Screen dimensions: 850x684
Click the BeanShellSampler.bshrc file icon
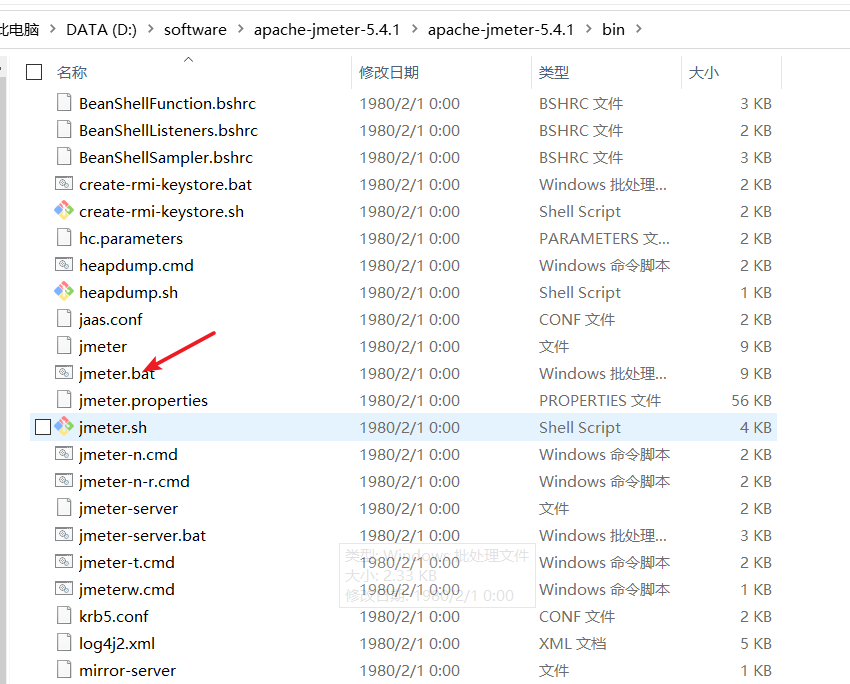click(x=64, y=157)
